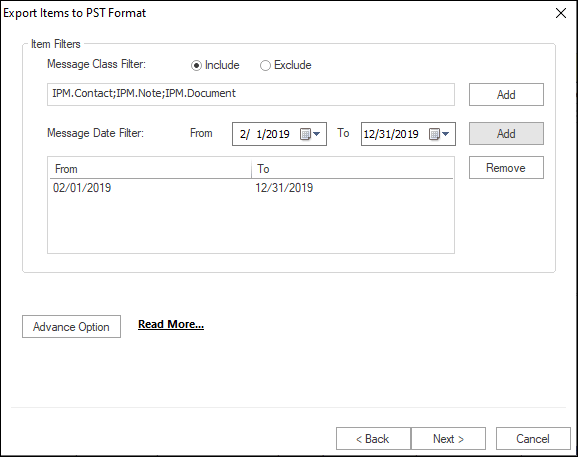Remove the selected date range
The image size is (578, 457).
(506, 168)
